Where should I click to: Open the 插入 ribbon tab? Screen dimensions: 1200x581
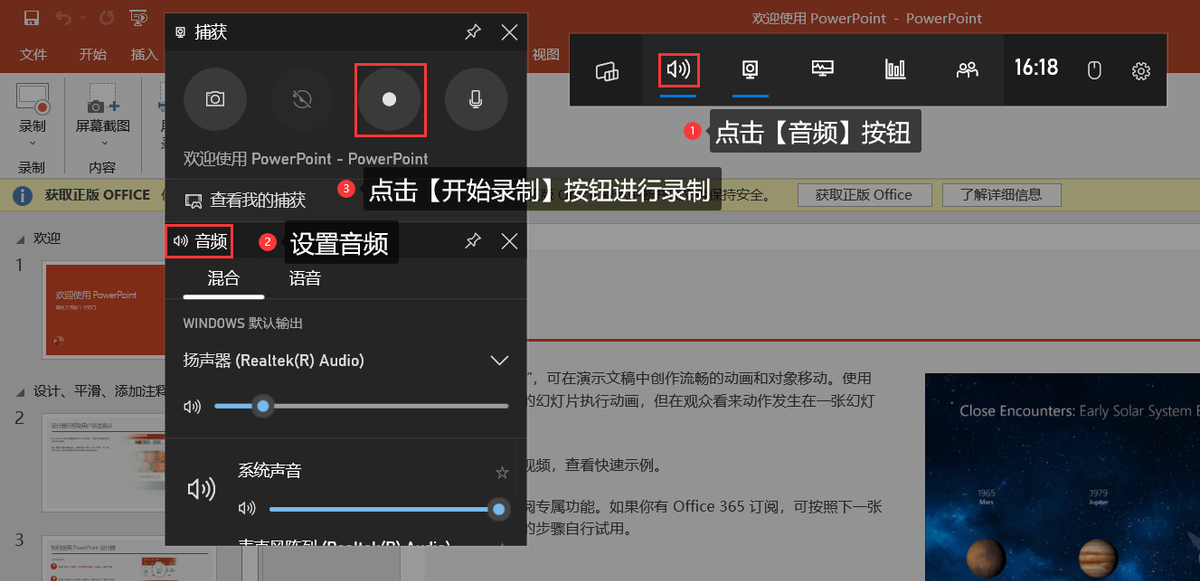pyautogui.click(x=144, y=54)
